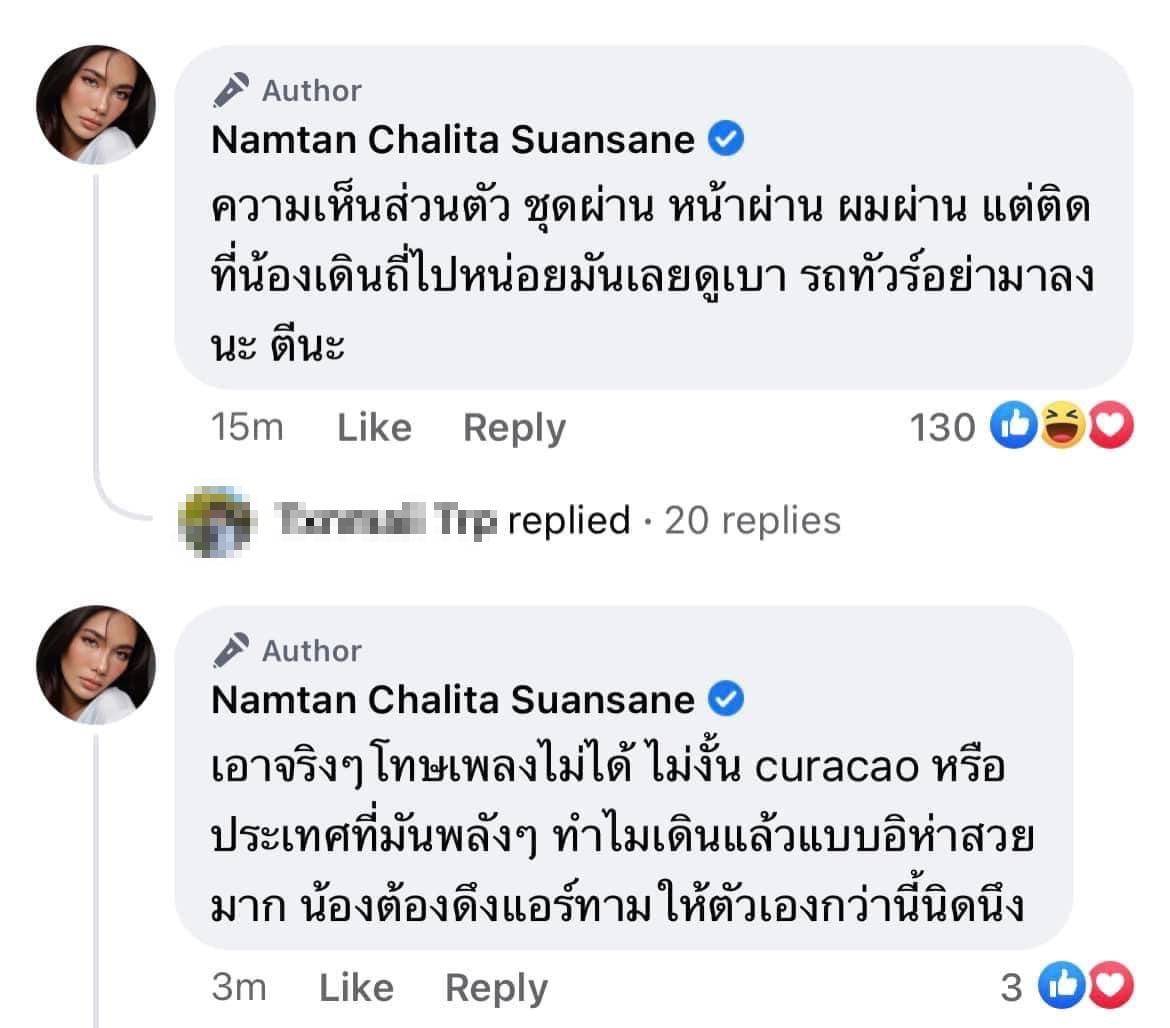Click the blue thumbs-up reaction beside 130
This screenshot has width=1170, height=1028.
pos(1012,428)
